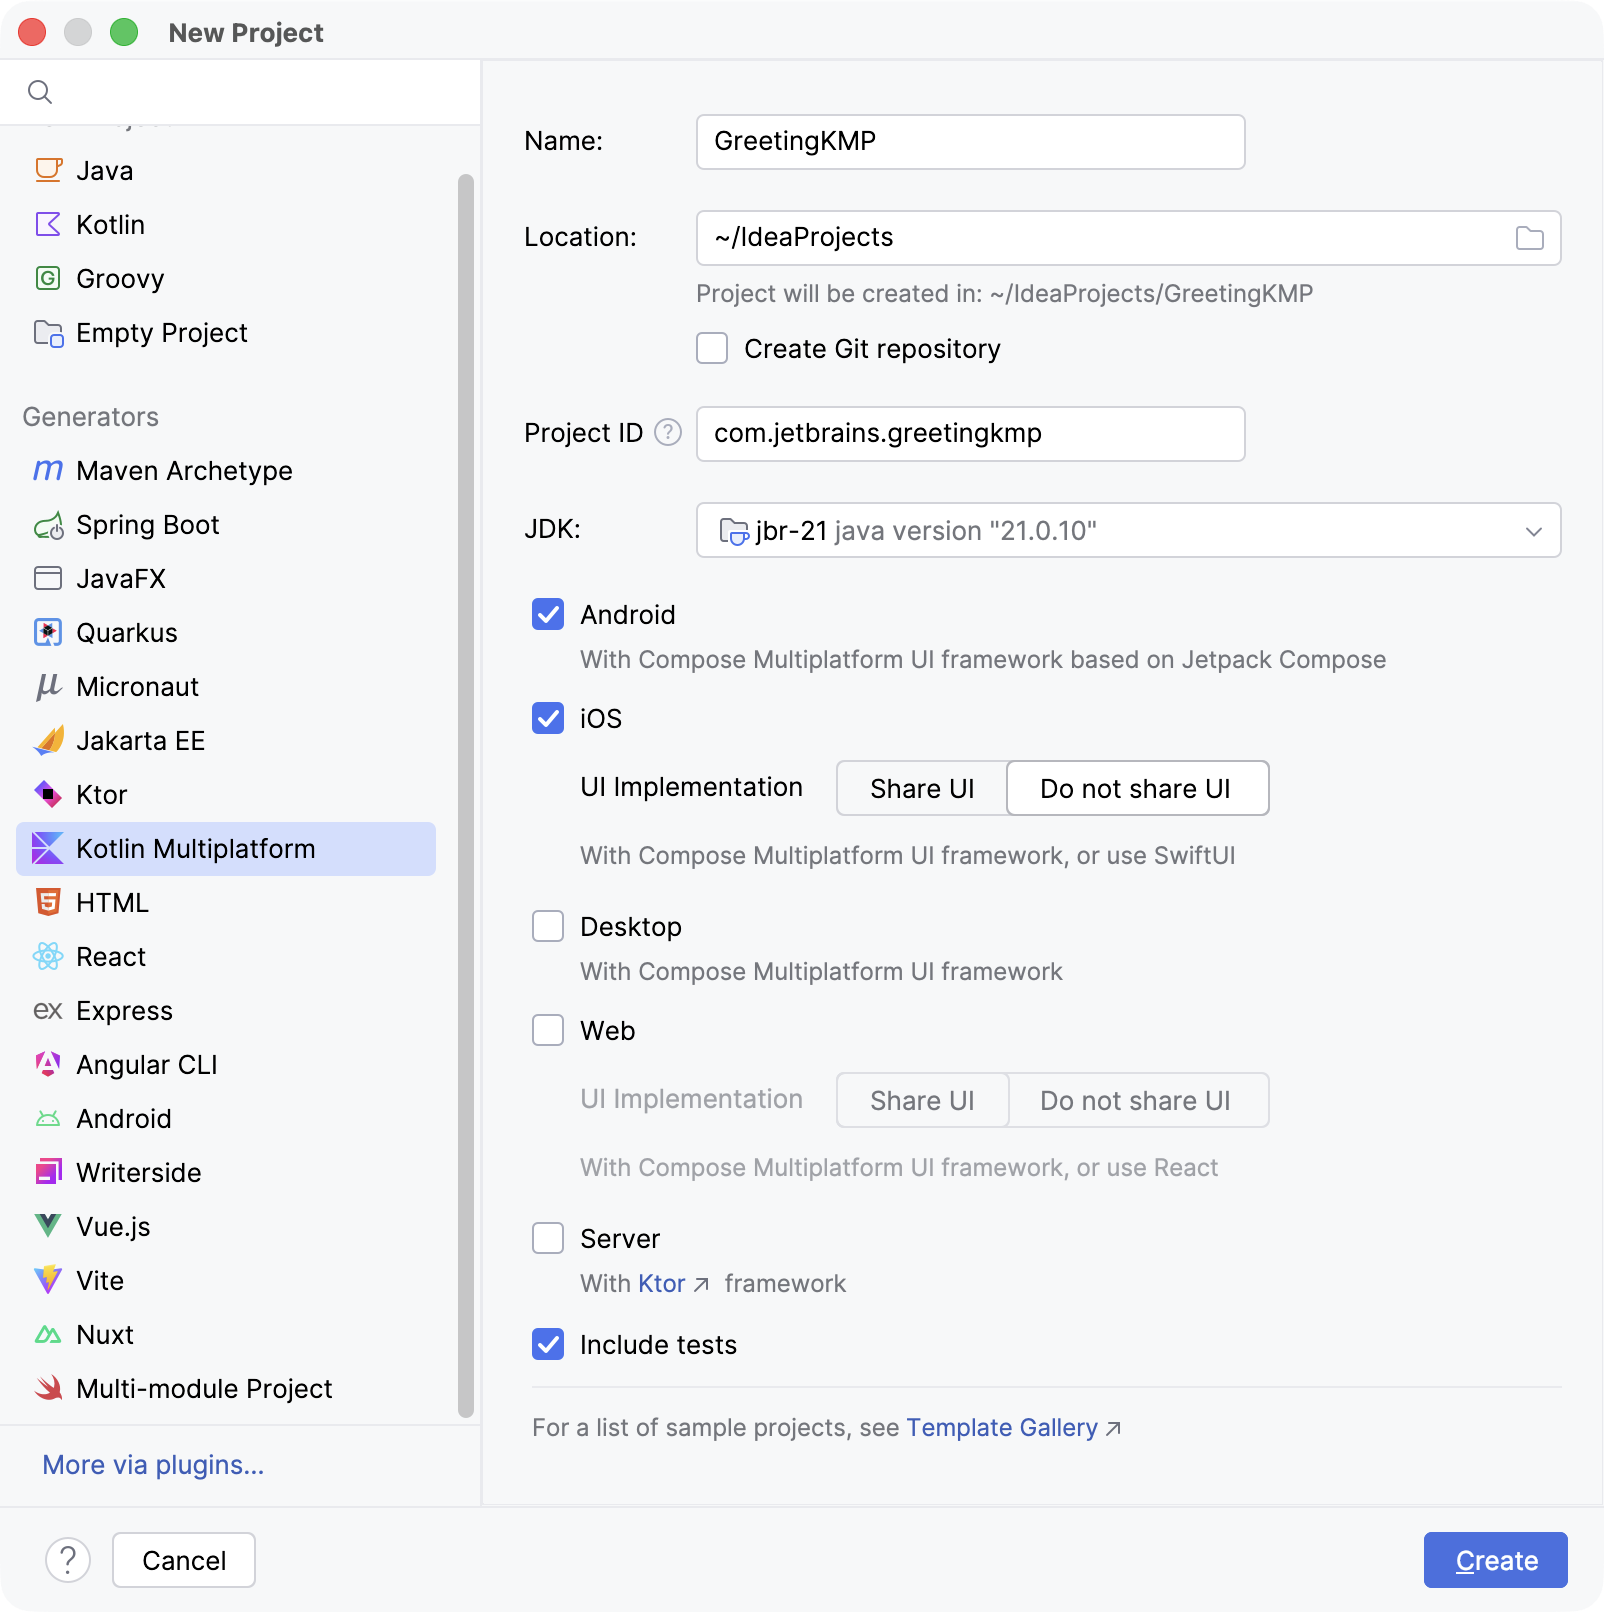
Task: Click the help question mark button
Action: [68, 1560]
